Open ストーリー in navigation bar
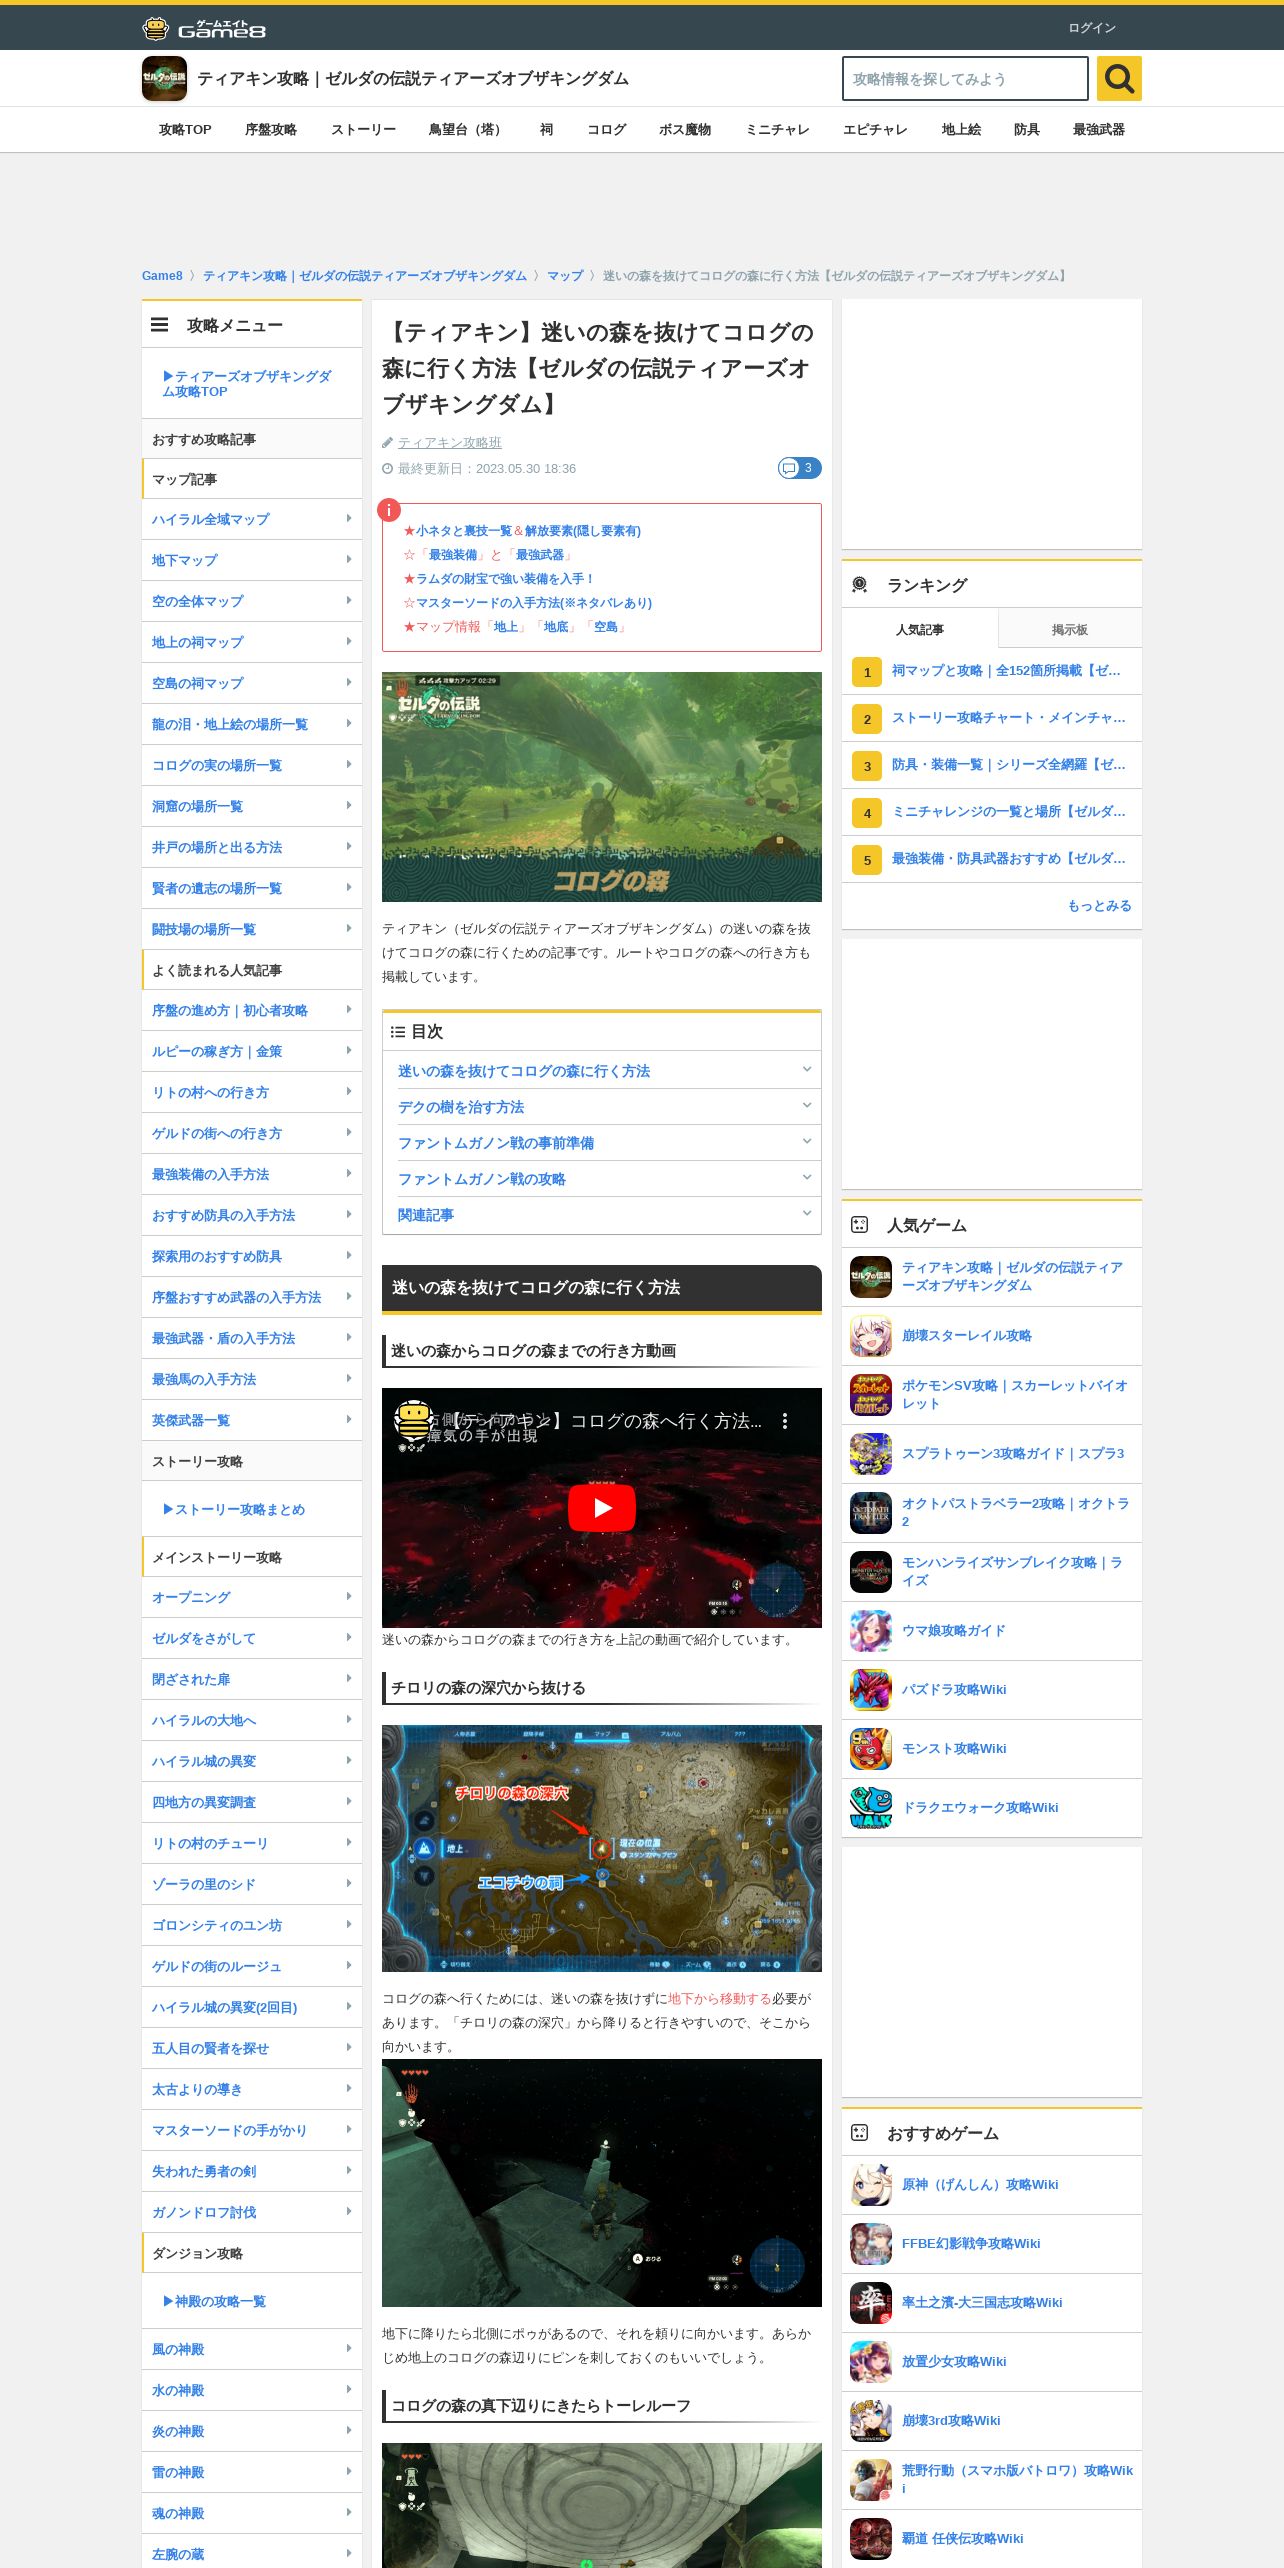This screenshot has width=1284, height=2568. 363,130
